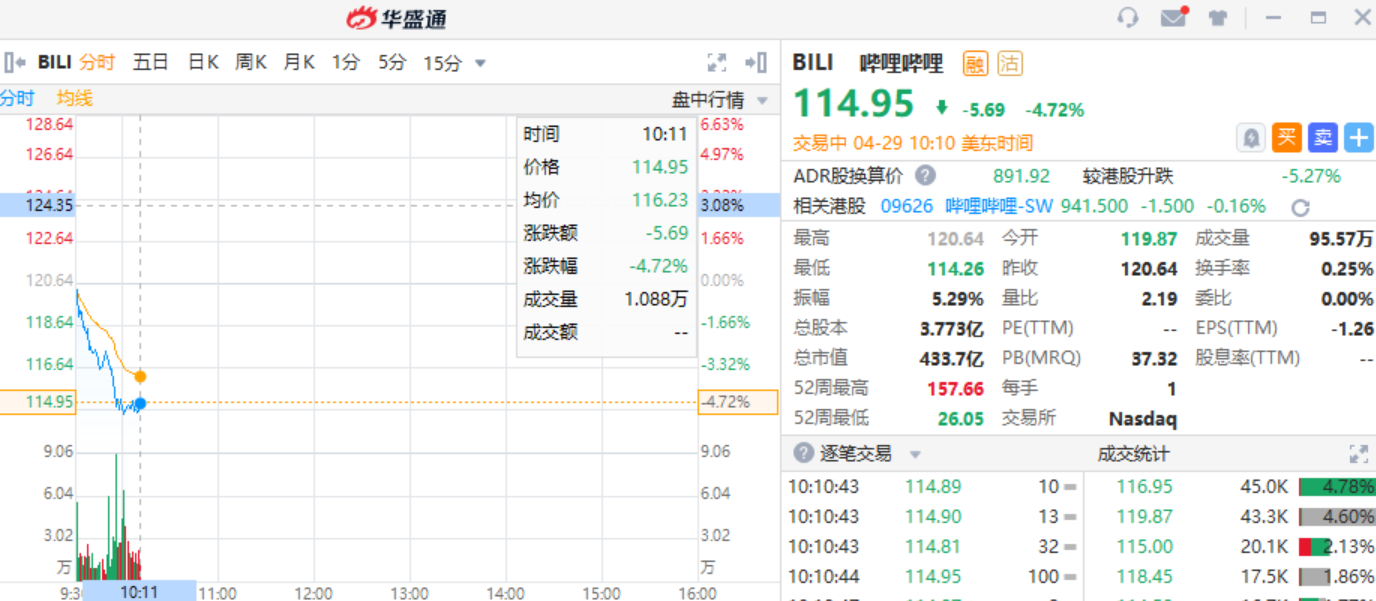Click help icon next to 逐笔交易
1376x601 pixels.
point(803,454)
